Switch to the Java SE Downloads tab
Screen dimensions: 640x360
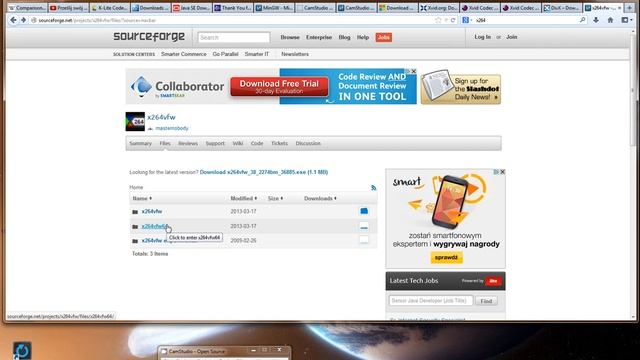click(x=192, y=8)
